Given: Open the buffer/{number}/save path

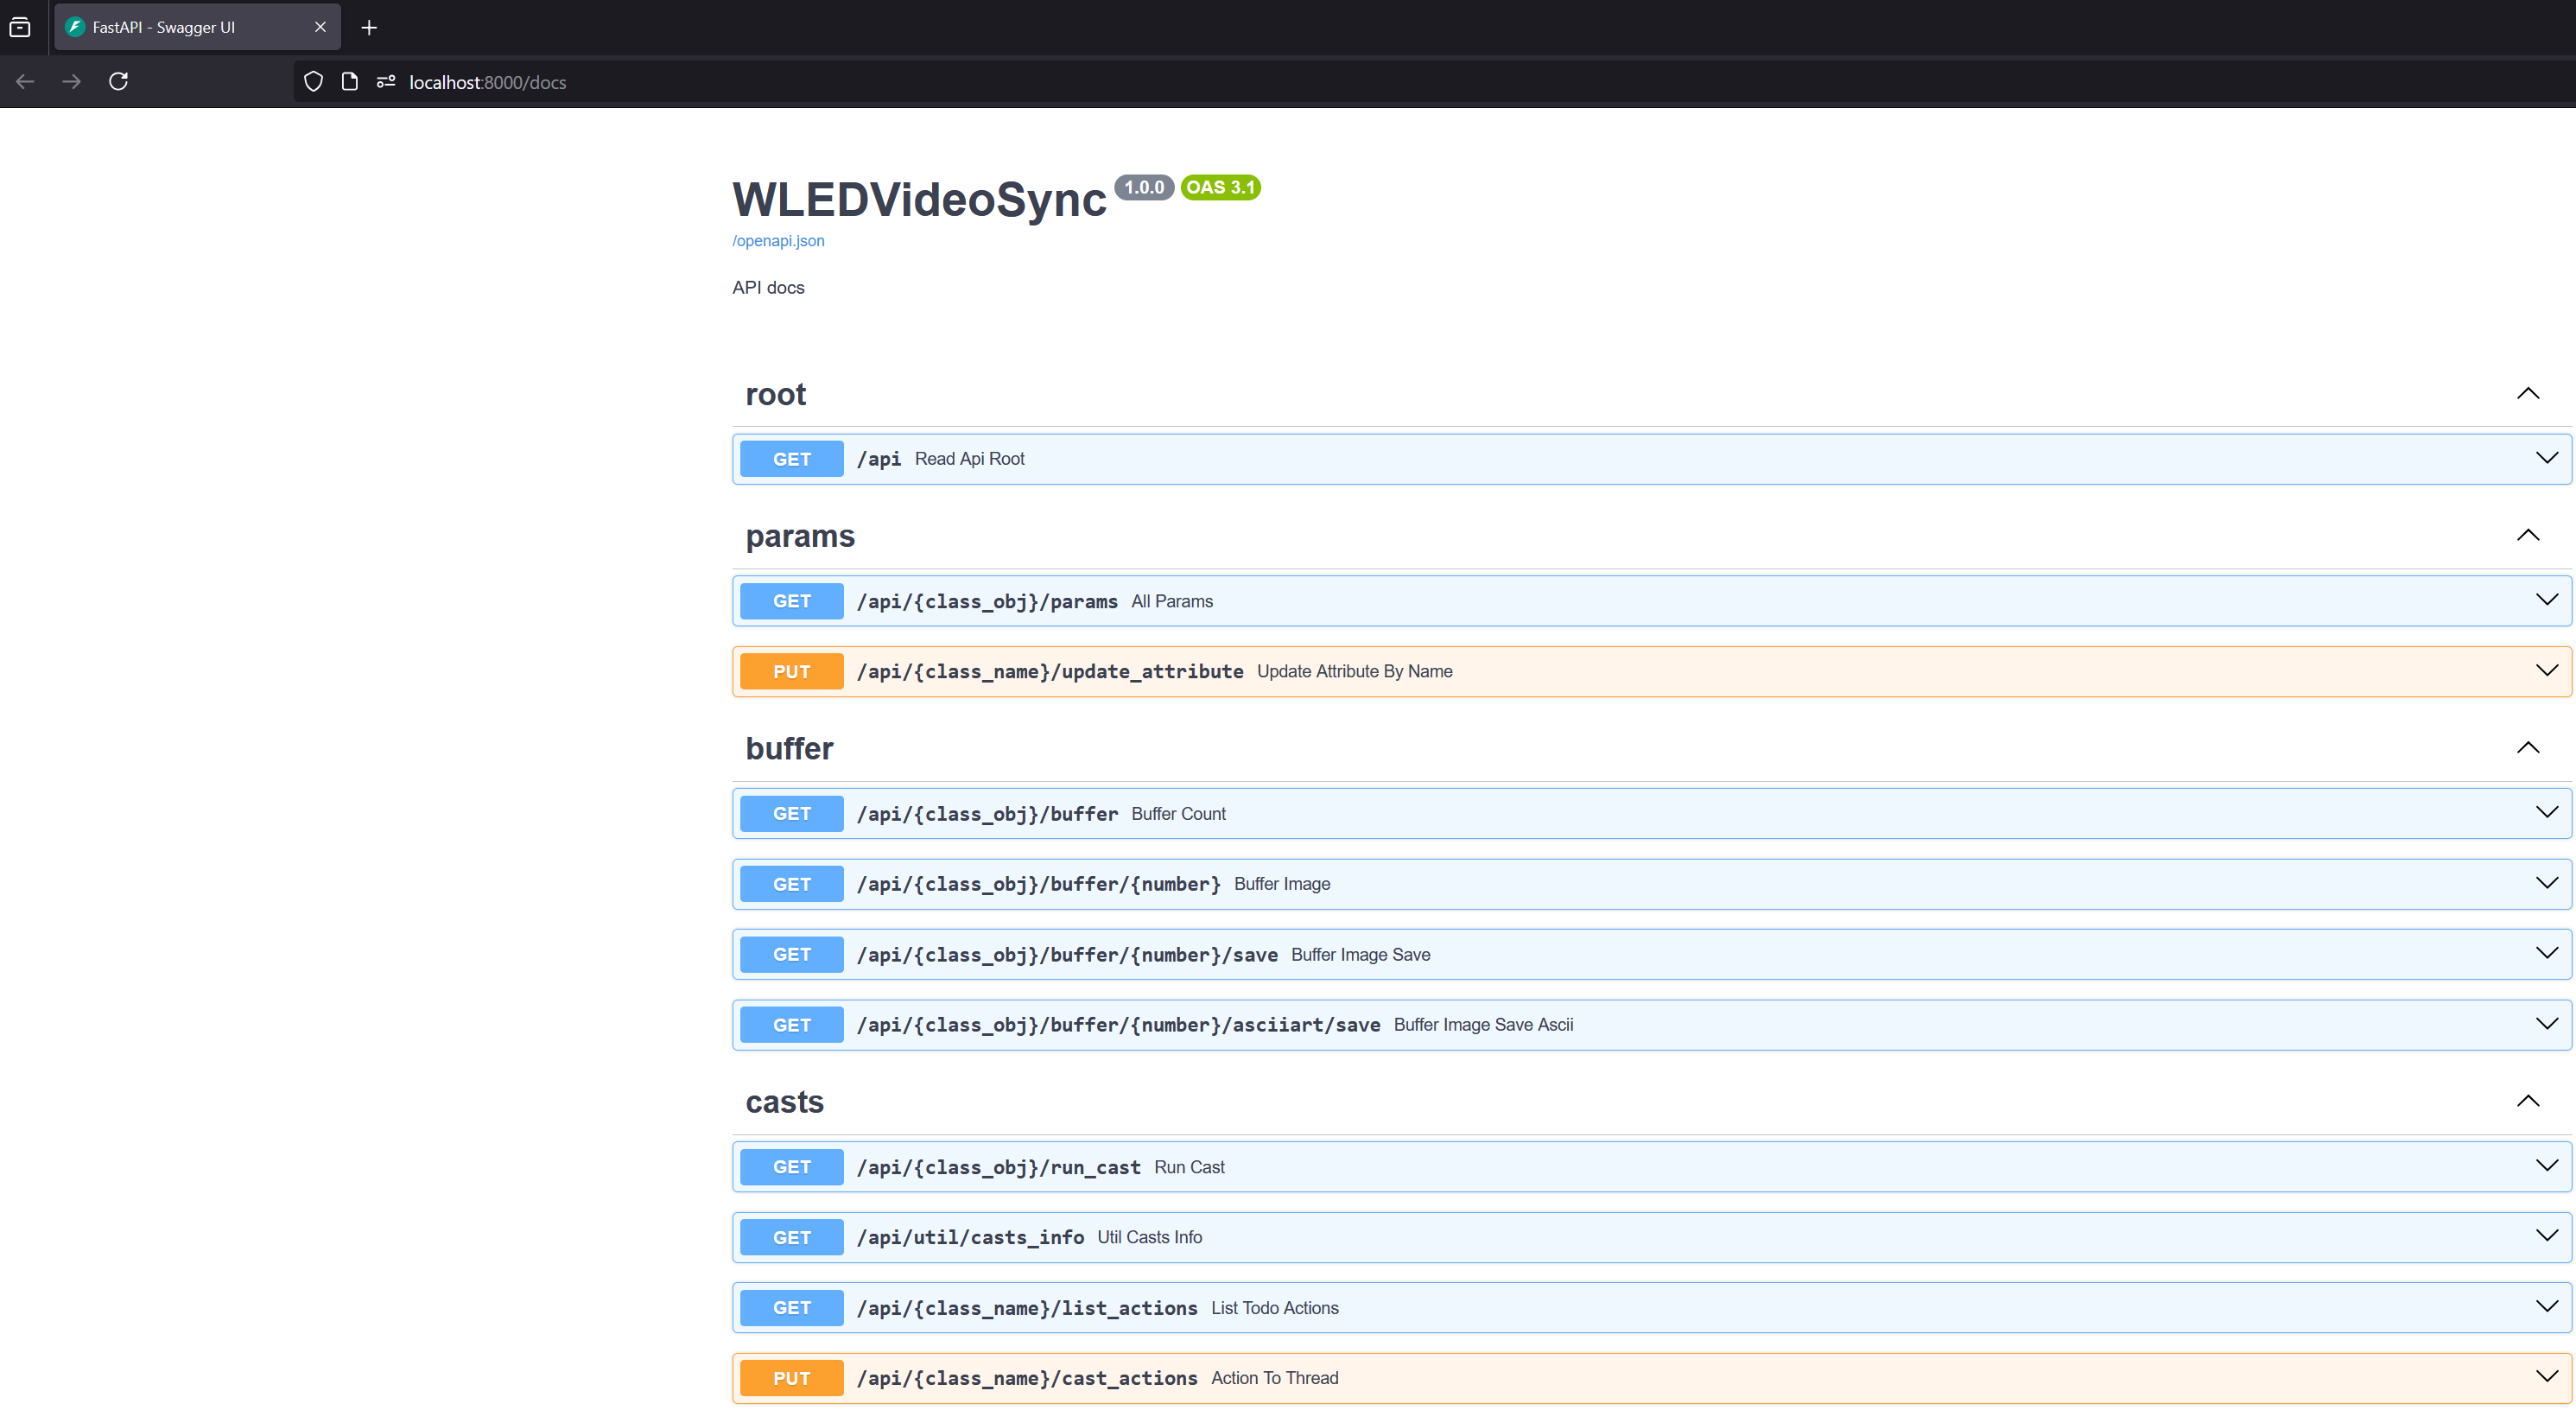Looking at the screenshot, I should pos(1067,954).
